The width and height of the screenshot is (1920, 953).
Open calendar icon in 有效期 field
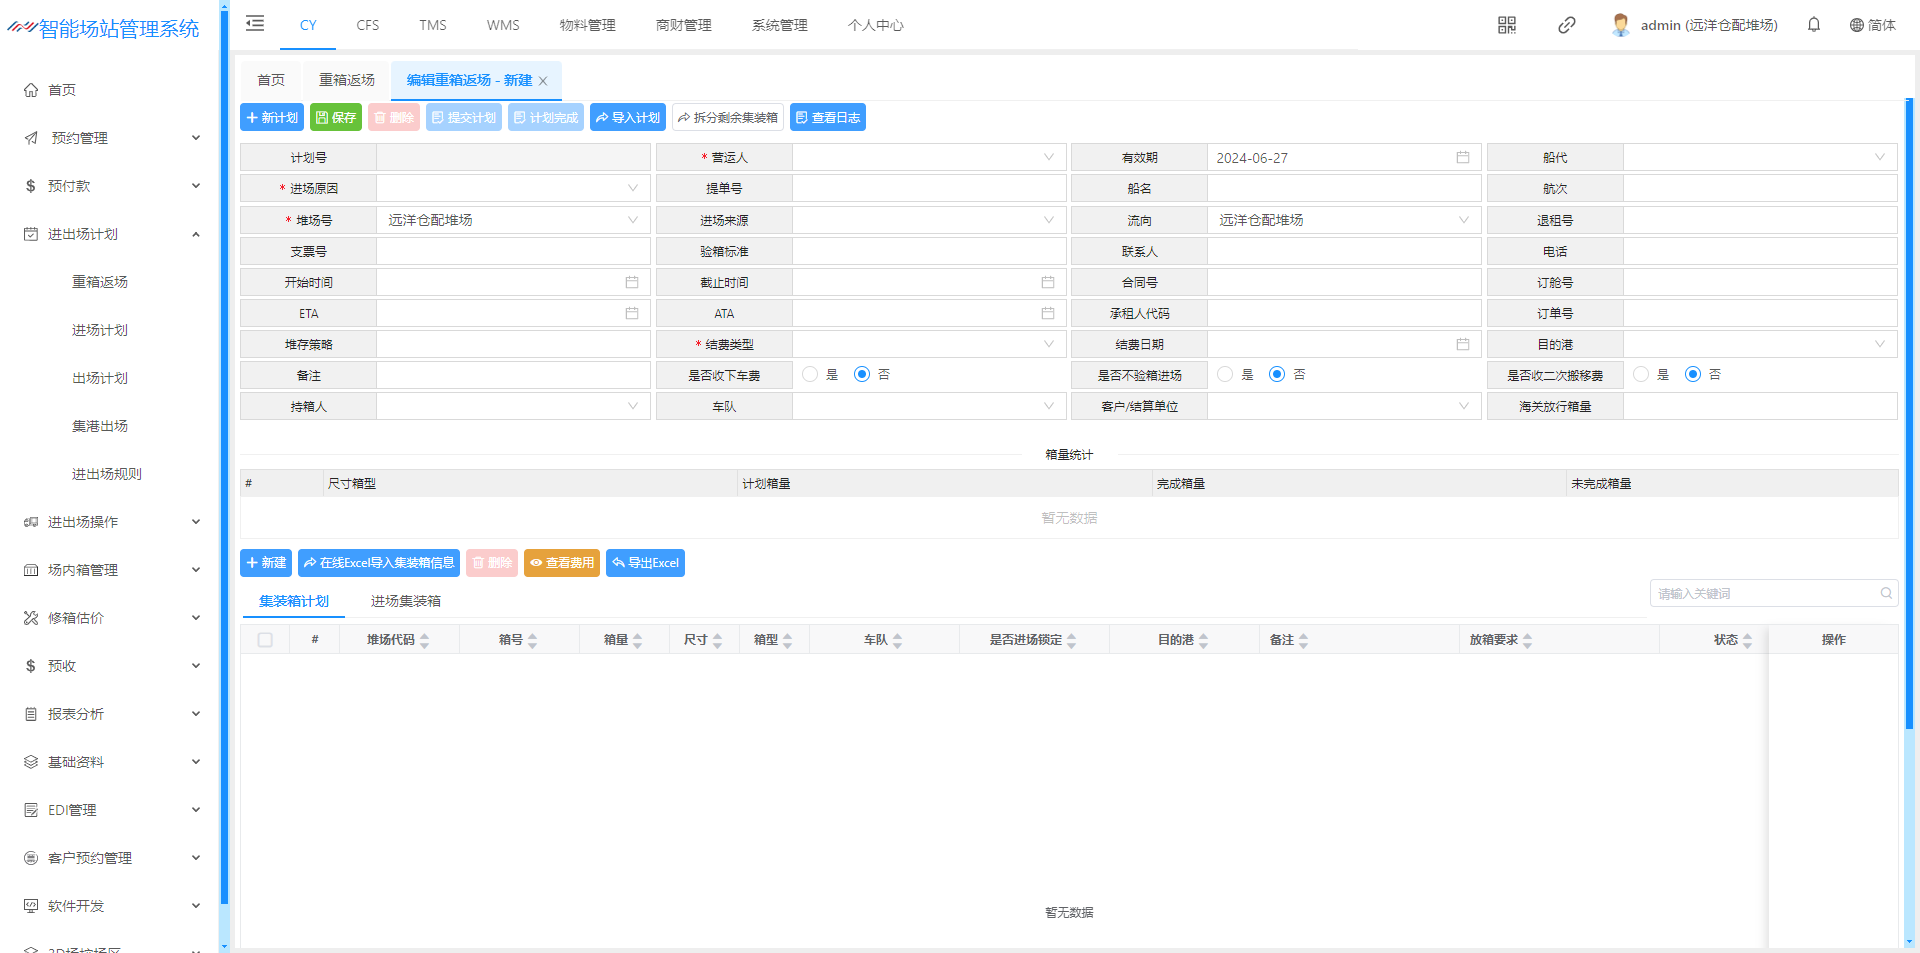coord(1462,158)
